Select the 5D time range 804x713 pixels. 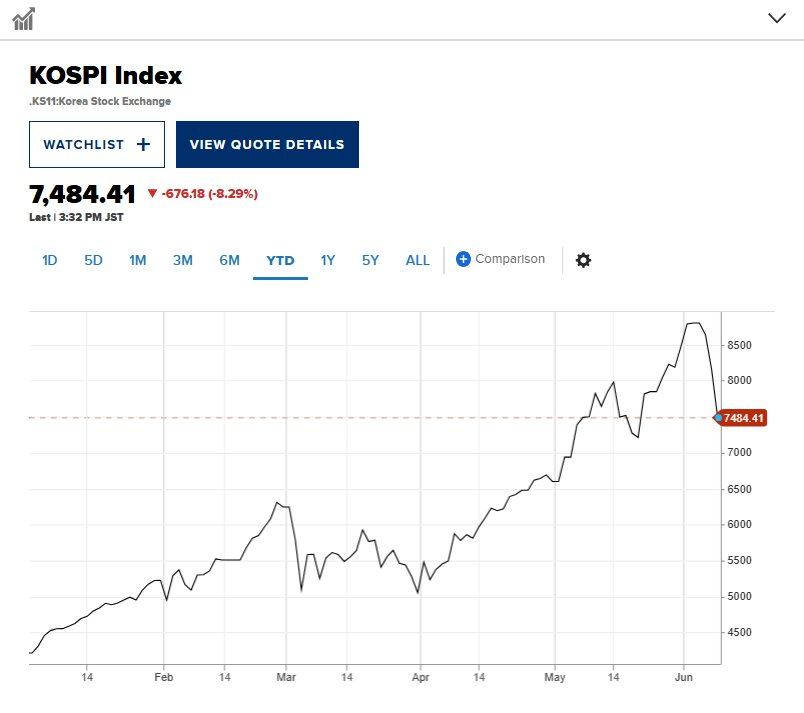point(93,260)
